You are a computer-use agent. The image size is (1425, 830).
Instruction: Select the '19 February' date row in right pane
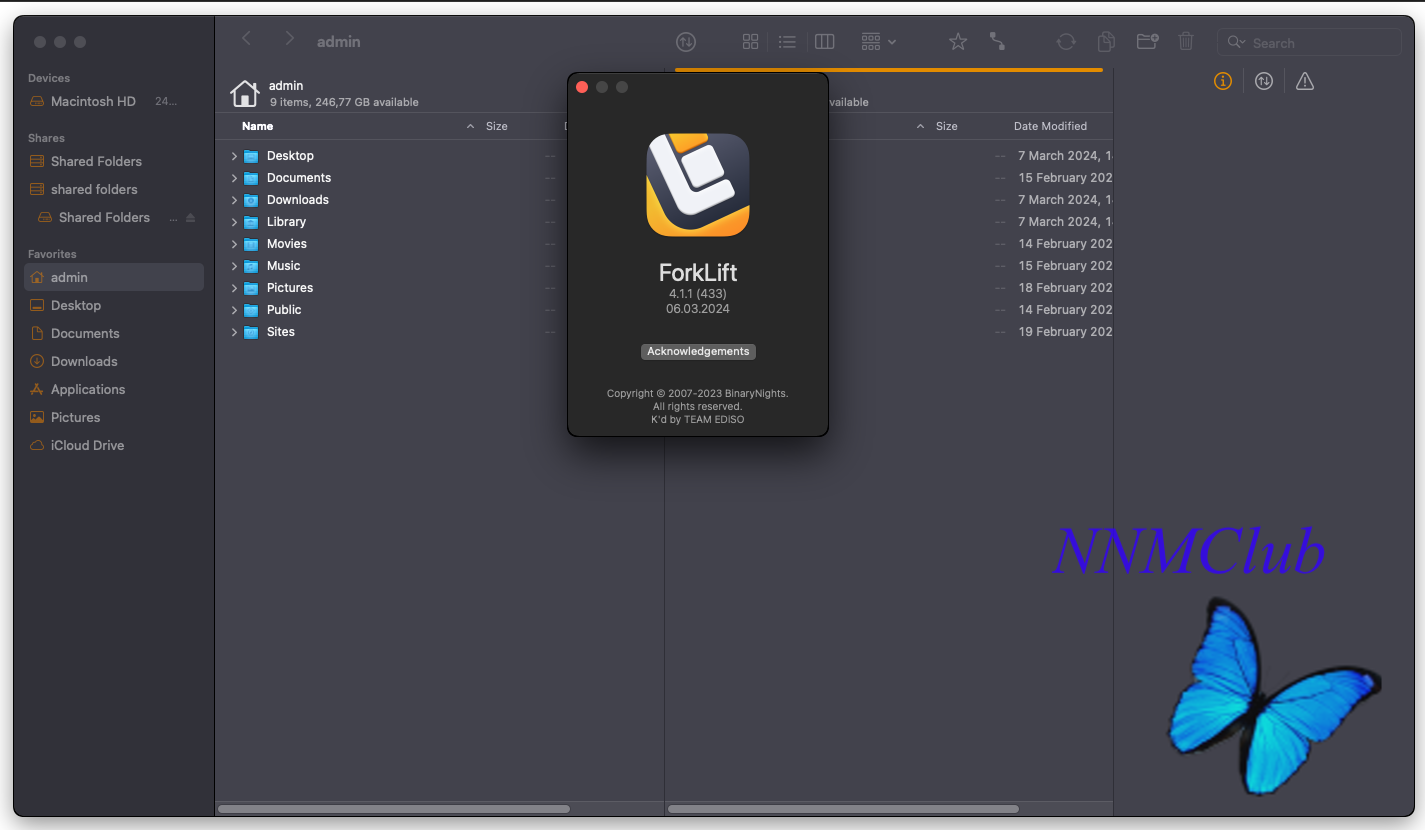click(1065, 332)
